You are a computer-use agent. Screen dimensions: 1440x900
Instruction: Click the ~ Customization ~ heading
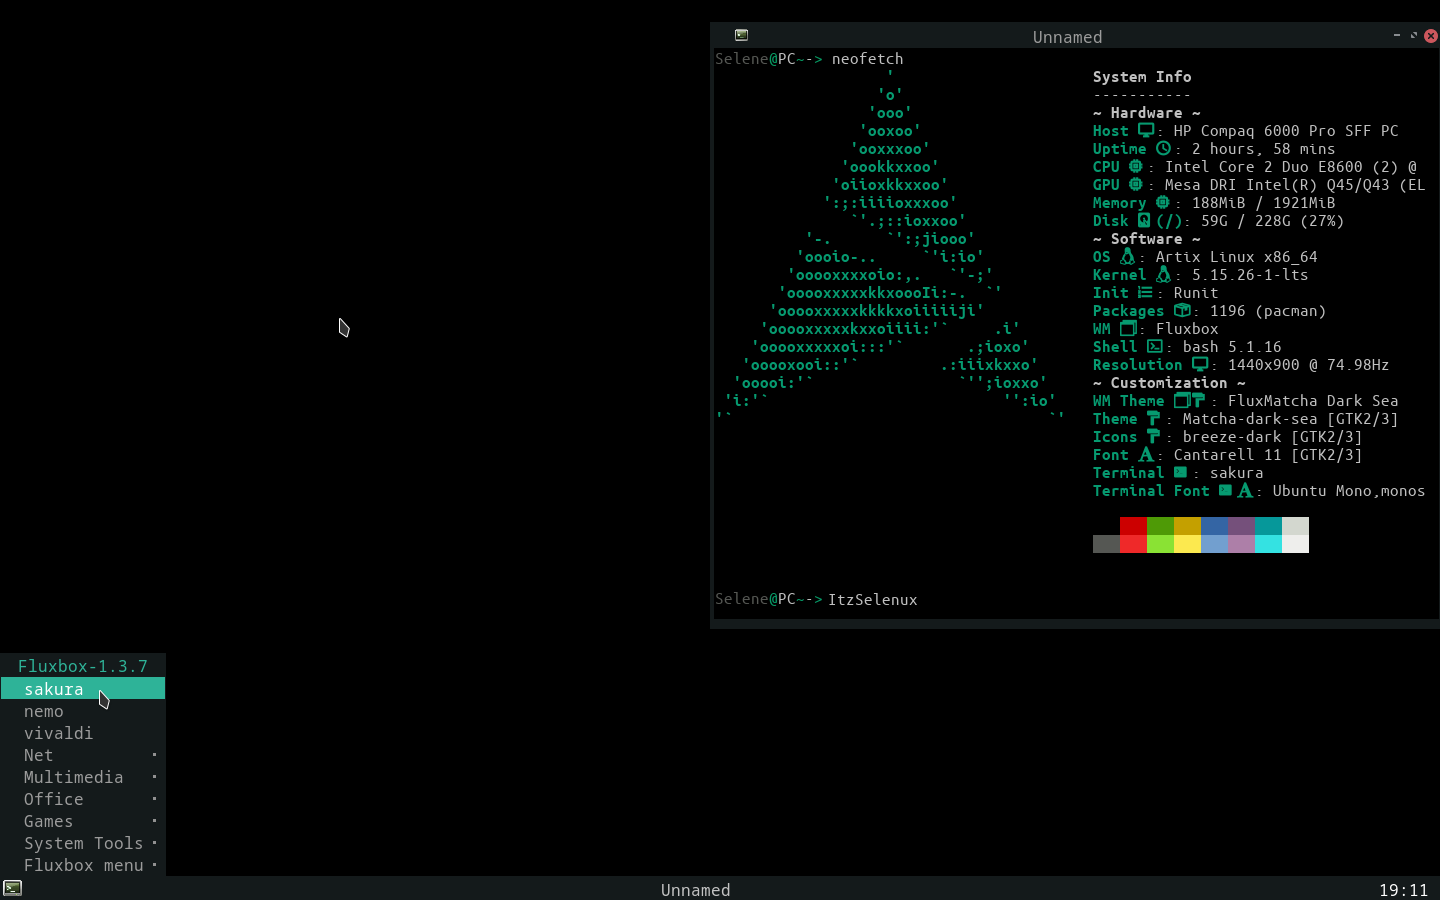[1169, 382]
